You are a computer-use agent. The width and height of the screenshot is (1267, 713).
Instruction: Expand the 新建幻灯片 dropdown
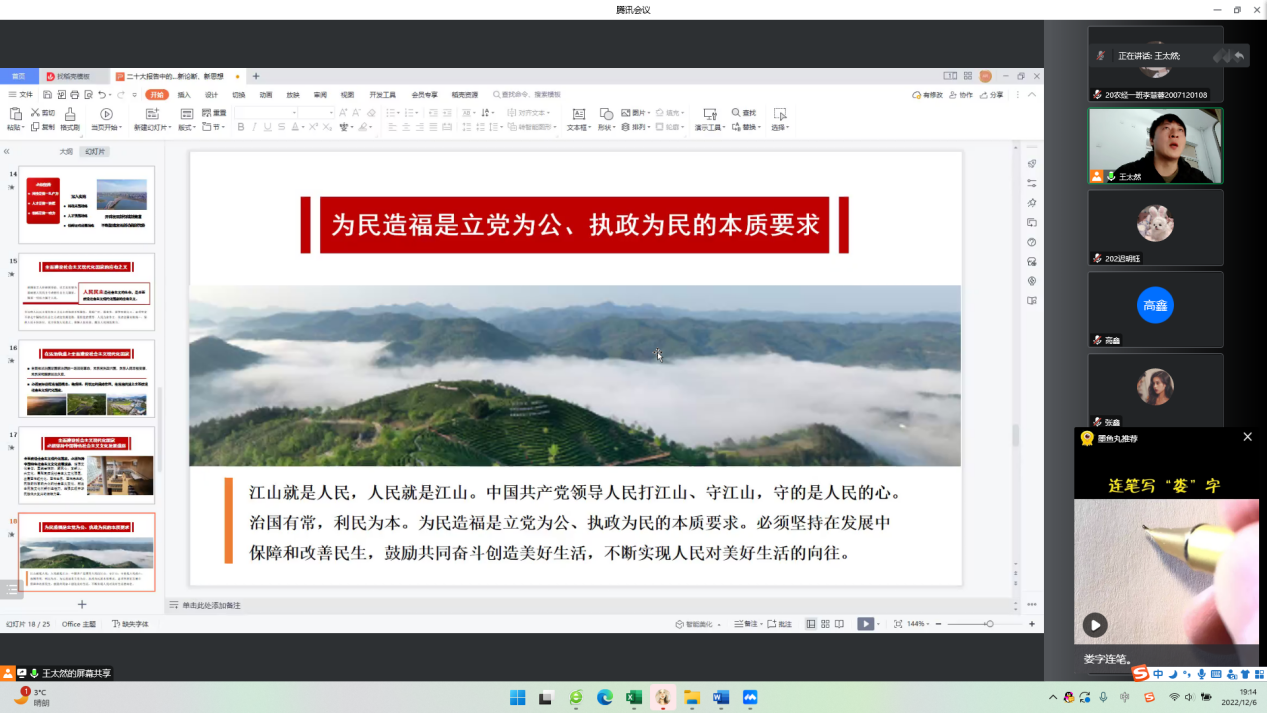click(171, 128)
